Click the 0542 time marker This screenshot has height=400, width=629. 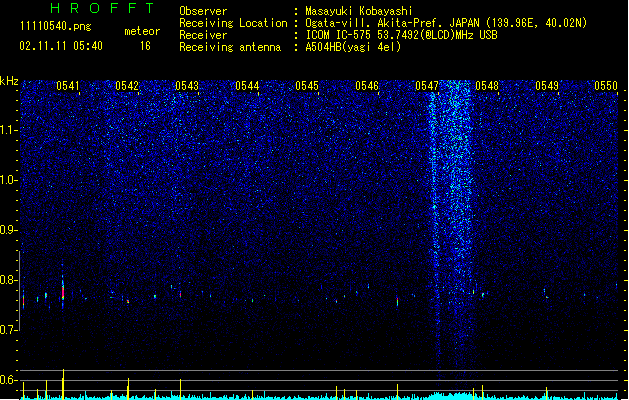point(127,86)
